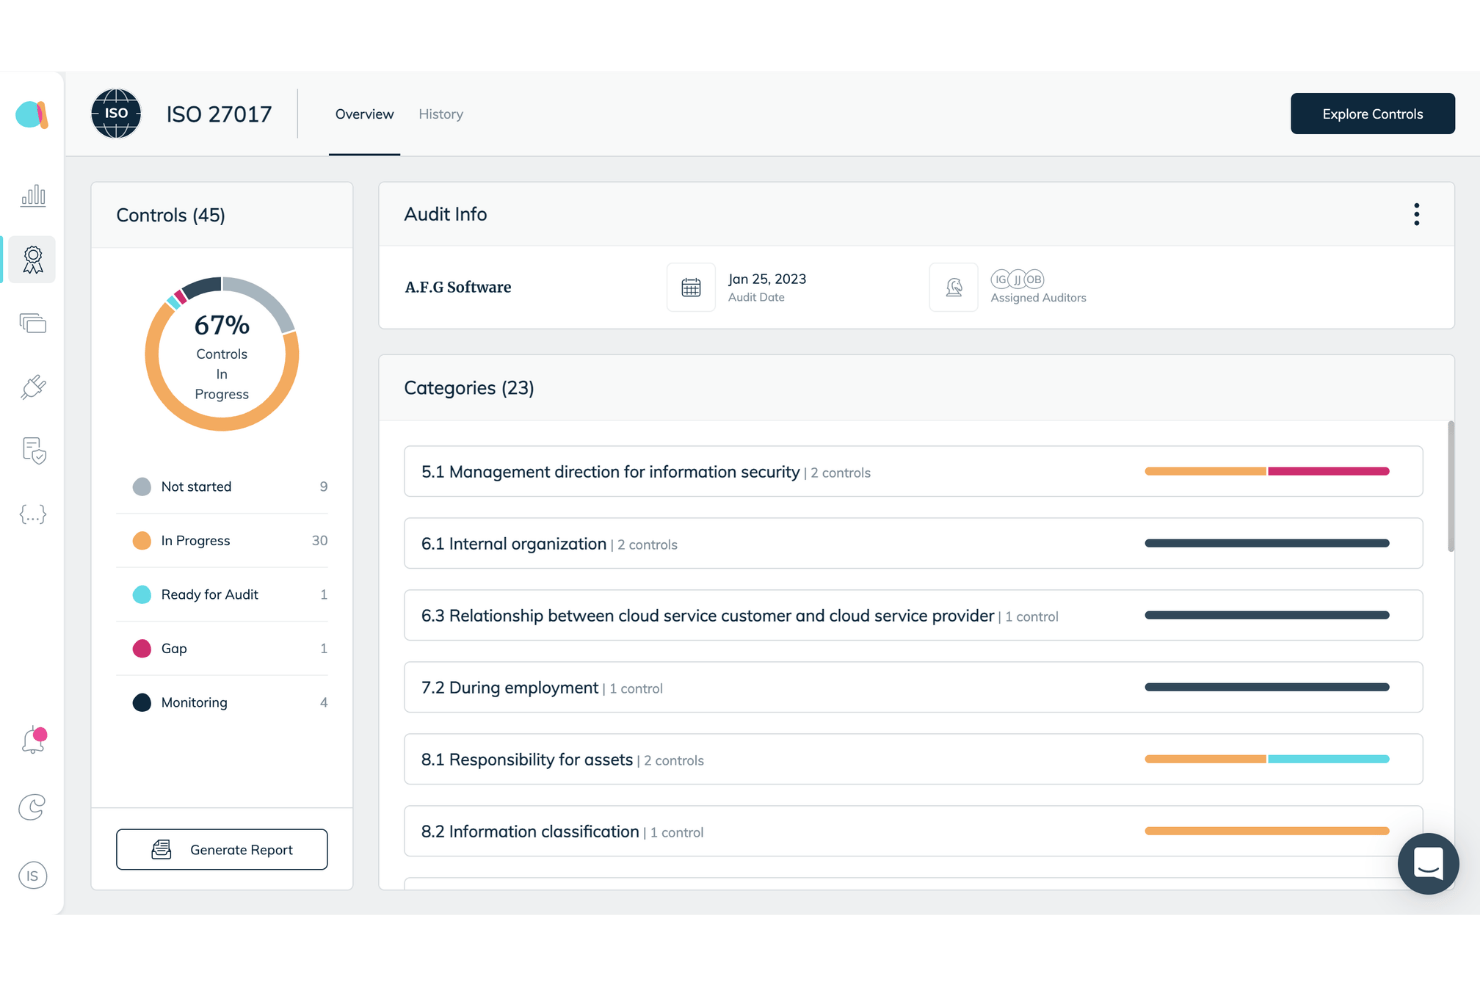The image size is (1480, 987).
Task: Open the IS user profile avatar
Action: pos(33,876)
